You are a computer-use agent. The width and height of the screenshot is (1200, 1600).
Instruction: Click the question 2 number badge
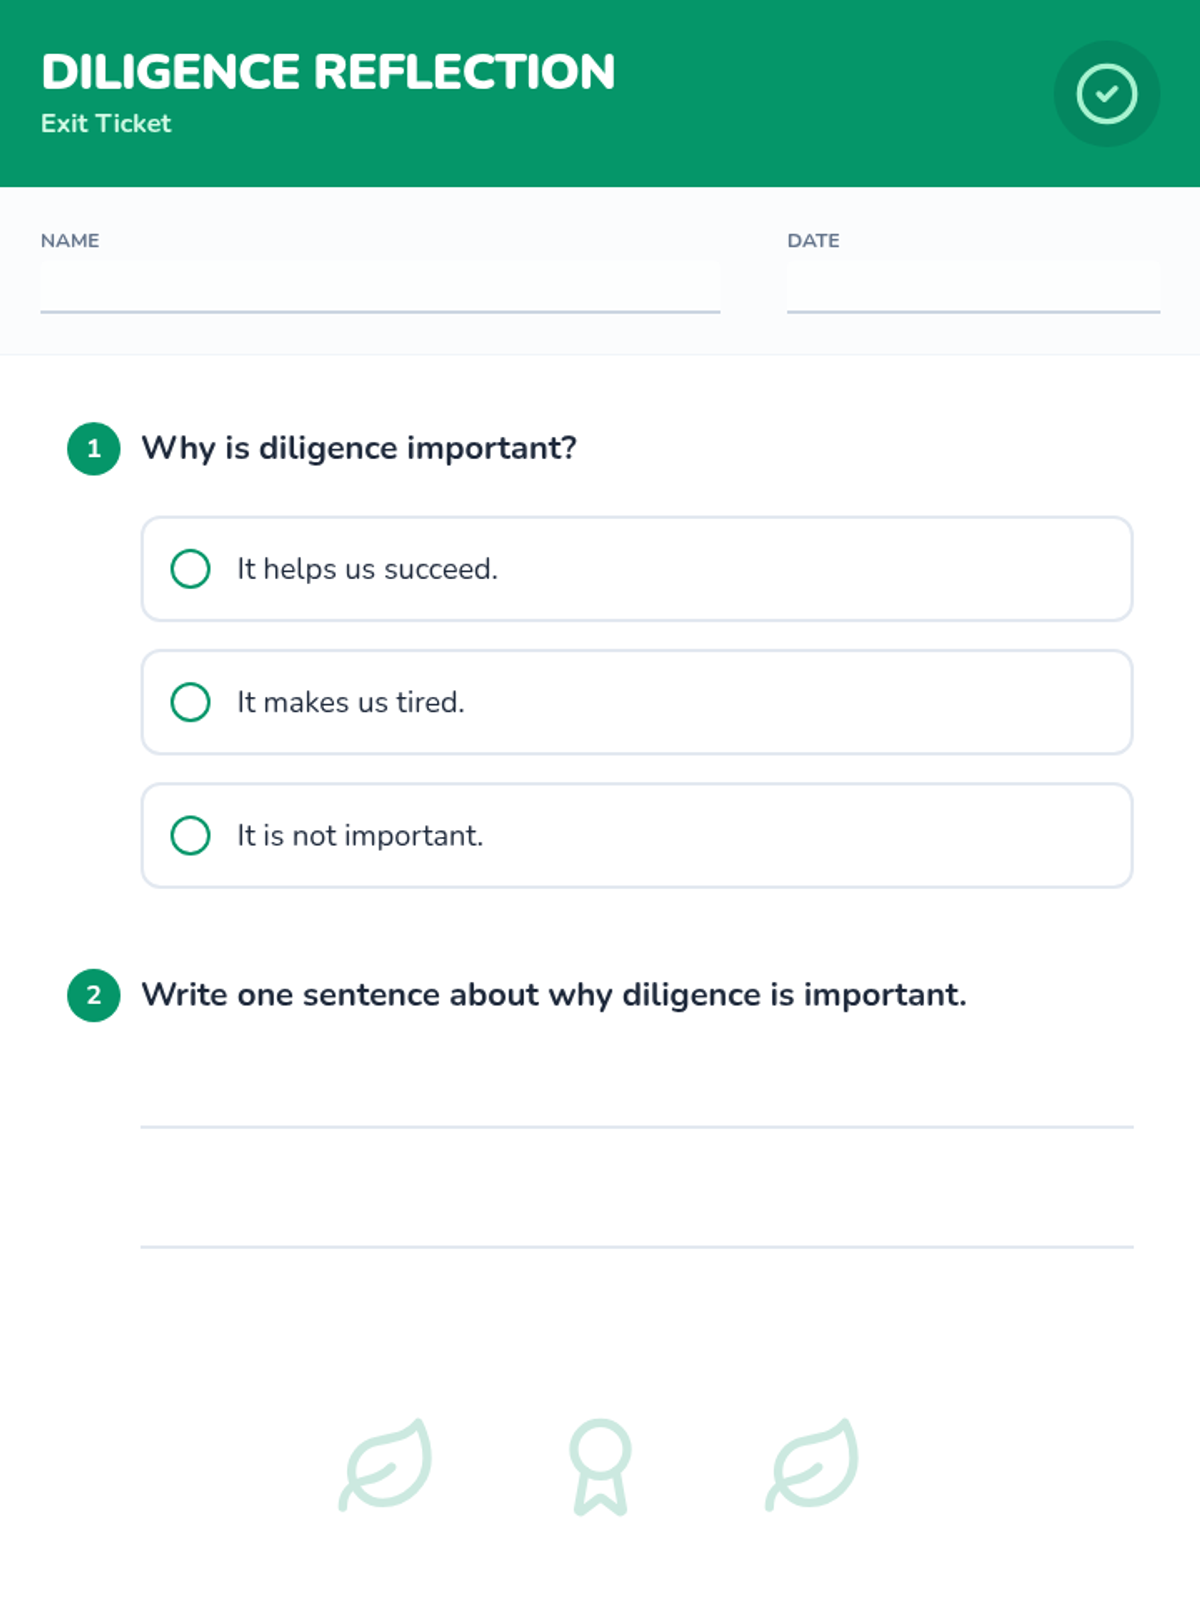tap(94, 995)
